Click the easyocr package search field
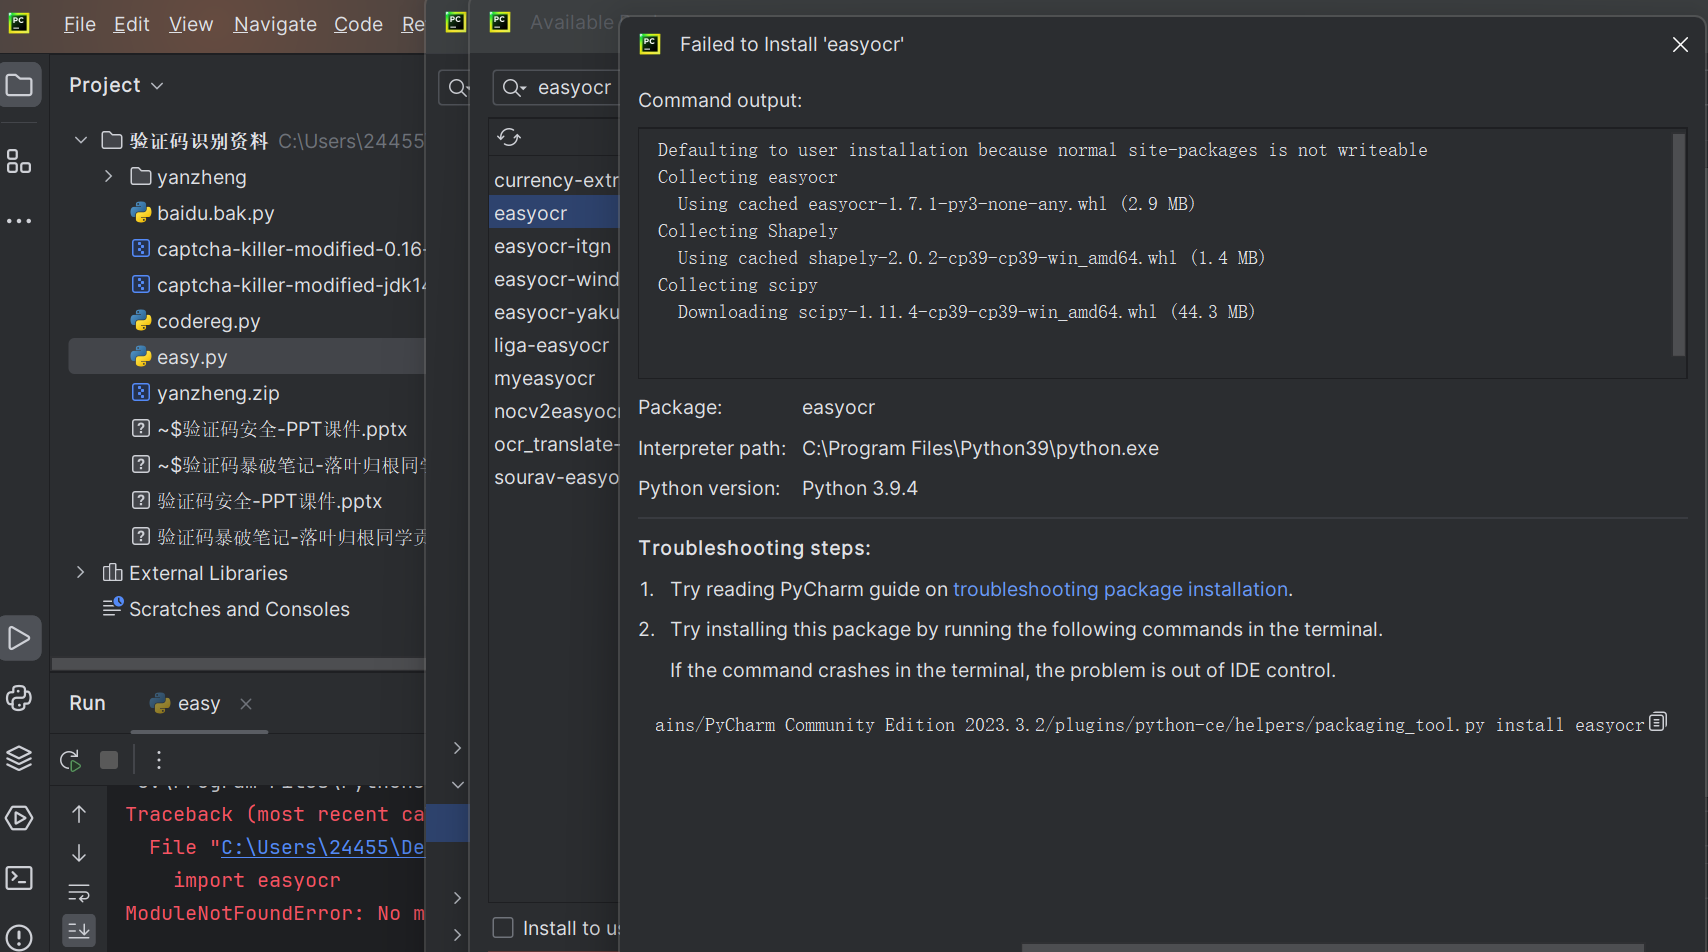Screen dimensions: 1708x952 (x=556, y=88)
